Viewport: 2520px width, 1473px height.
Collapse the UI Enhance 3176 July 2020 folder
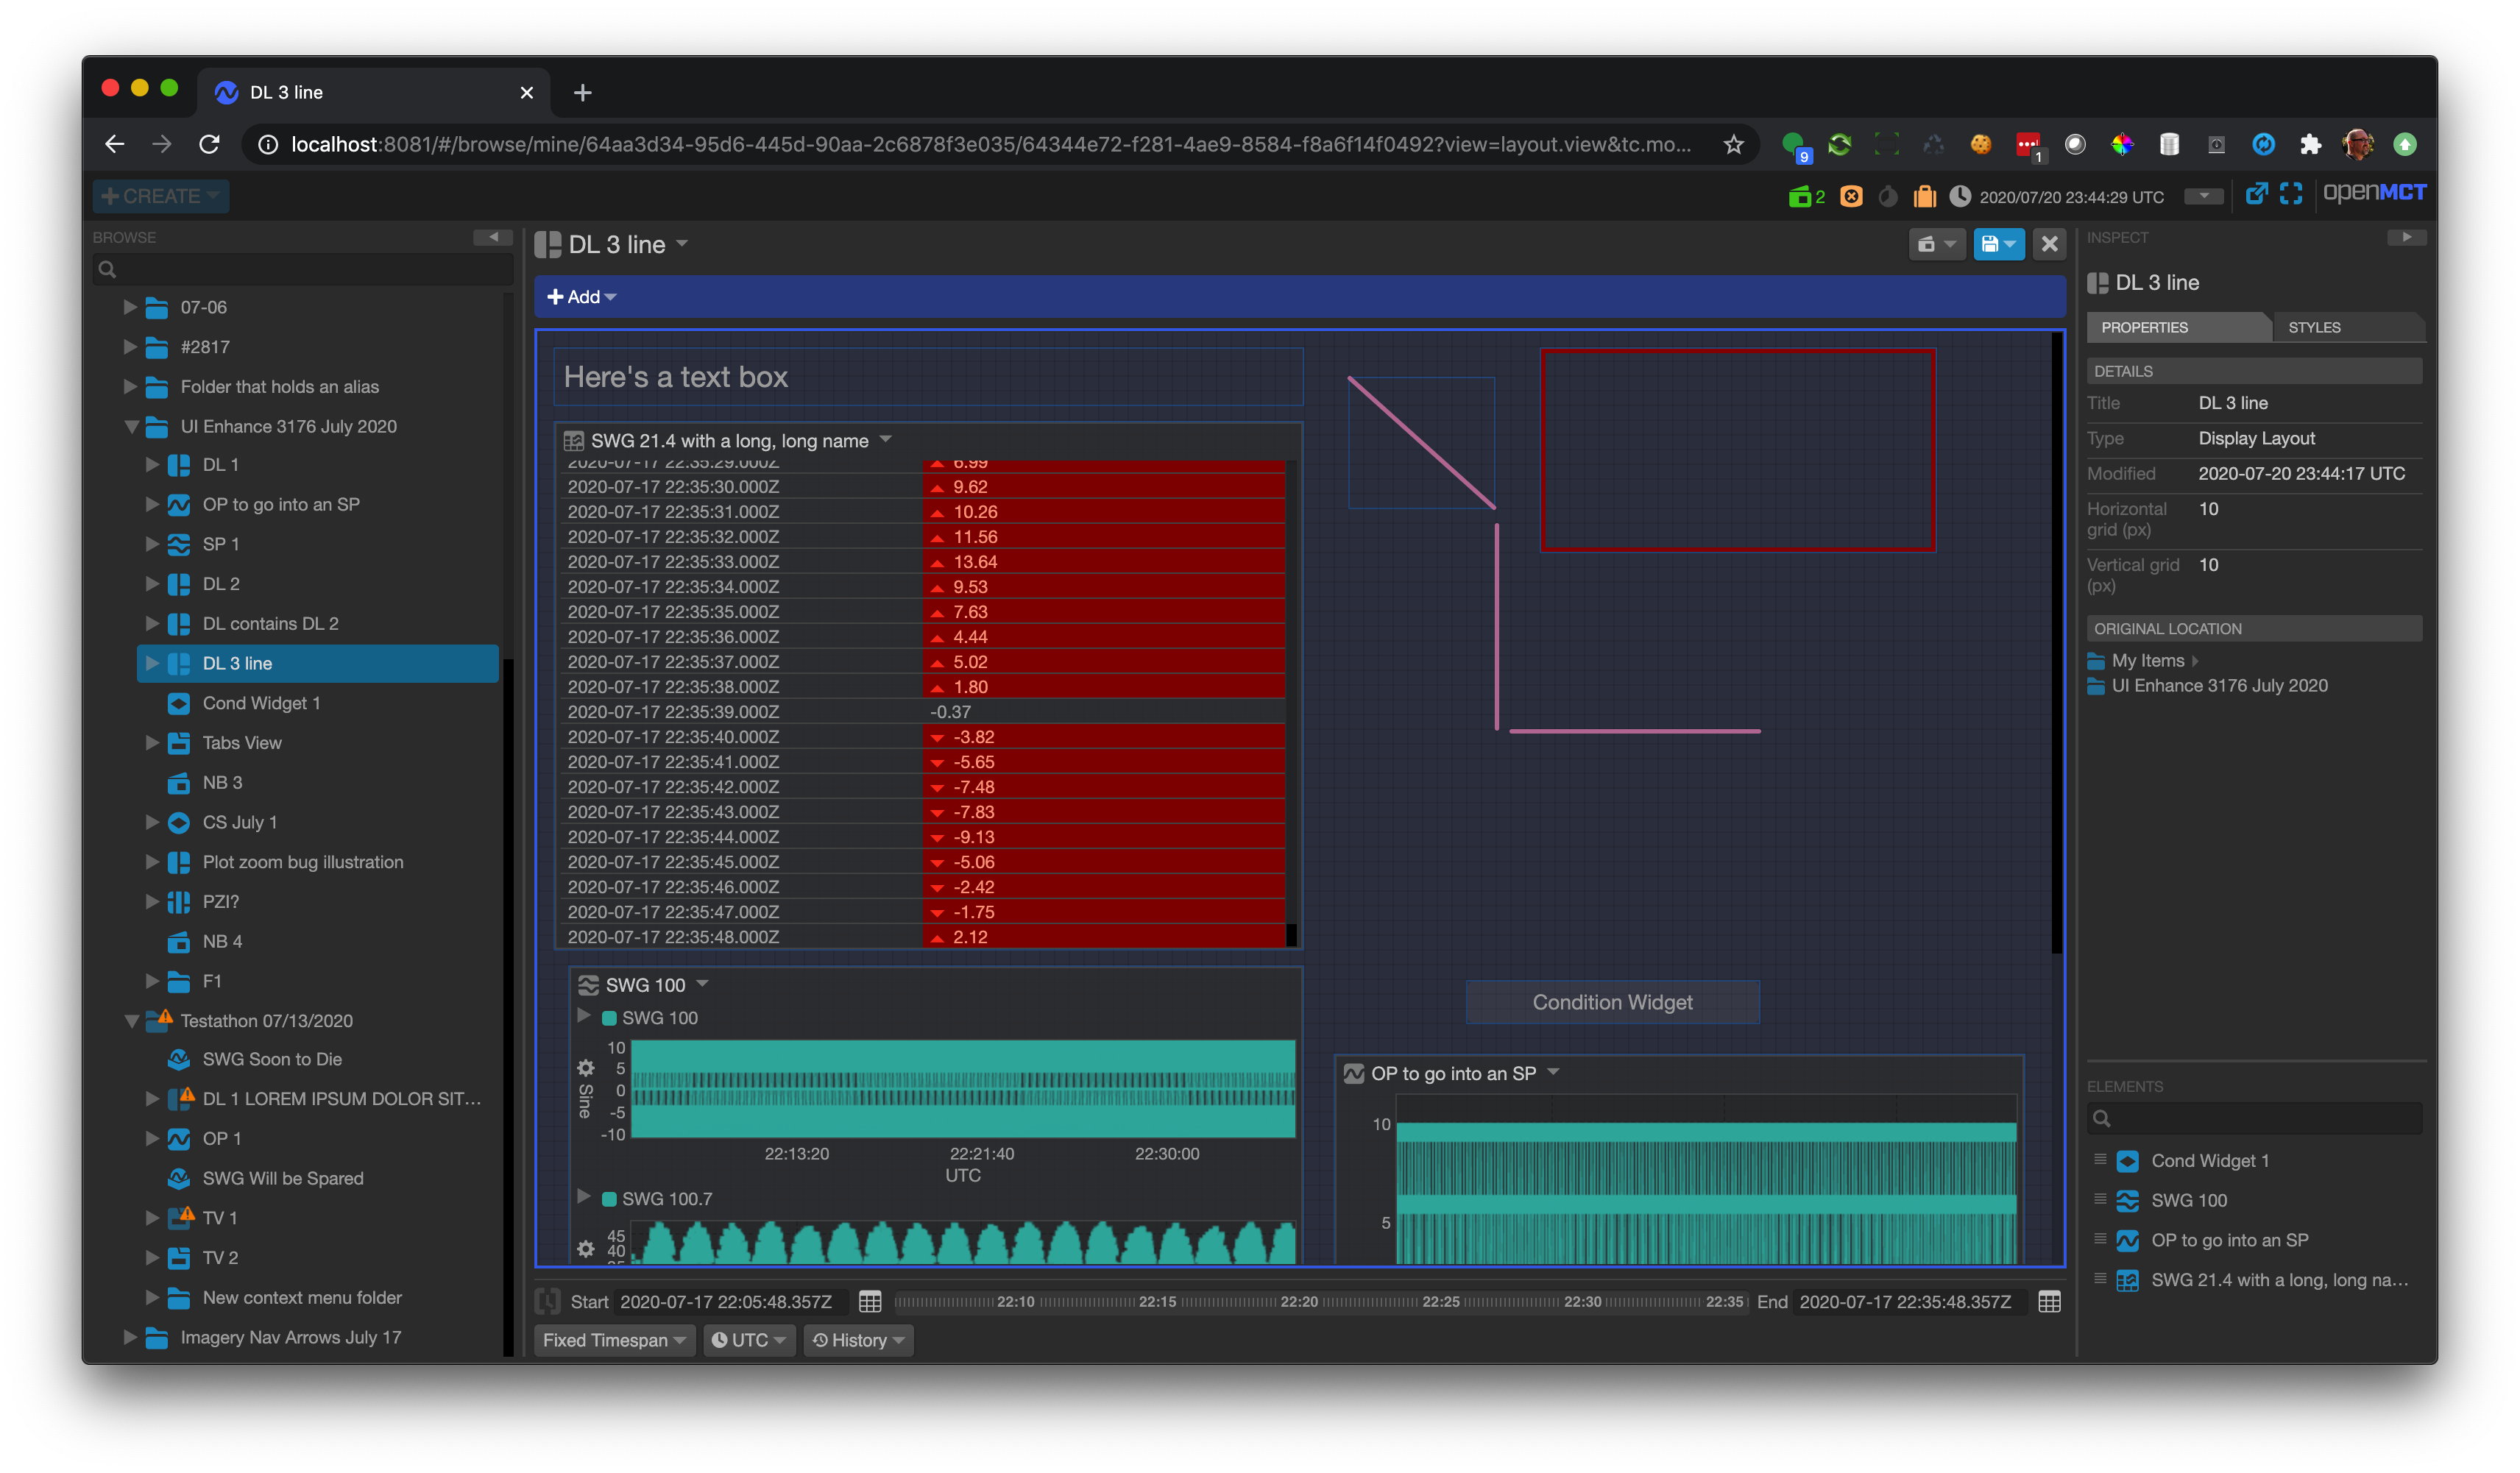(x=132, y=425)
